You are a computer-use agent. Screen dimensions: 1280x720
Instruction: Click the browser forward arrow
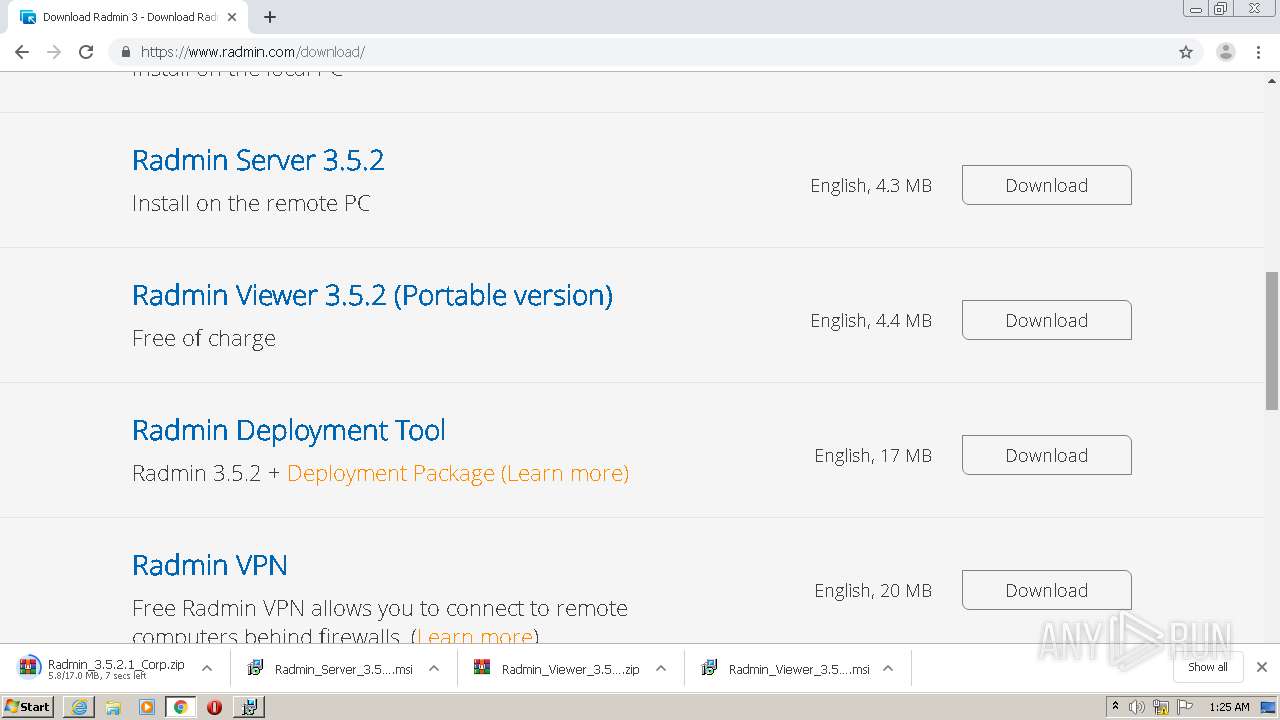[x=54, y=52]
